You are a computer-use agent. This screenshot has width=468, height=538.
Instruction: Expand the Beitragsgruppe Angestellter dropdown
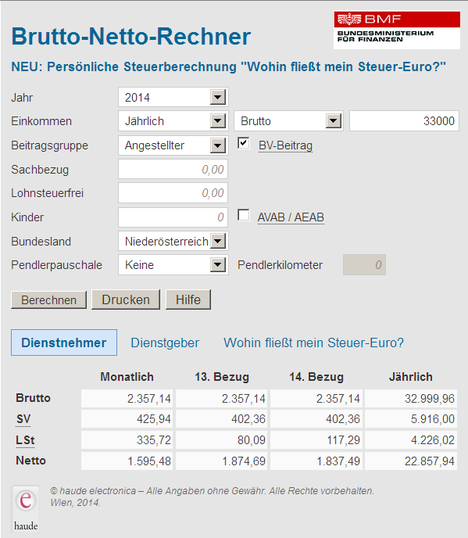173,145
